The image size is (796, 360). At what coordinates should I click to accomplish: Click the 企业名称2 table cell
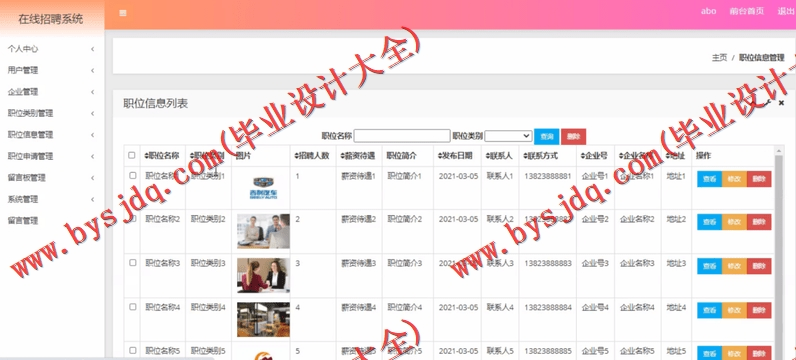pos(637,219)
